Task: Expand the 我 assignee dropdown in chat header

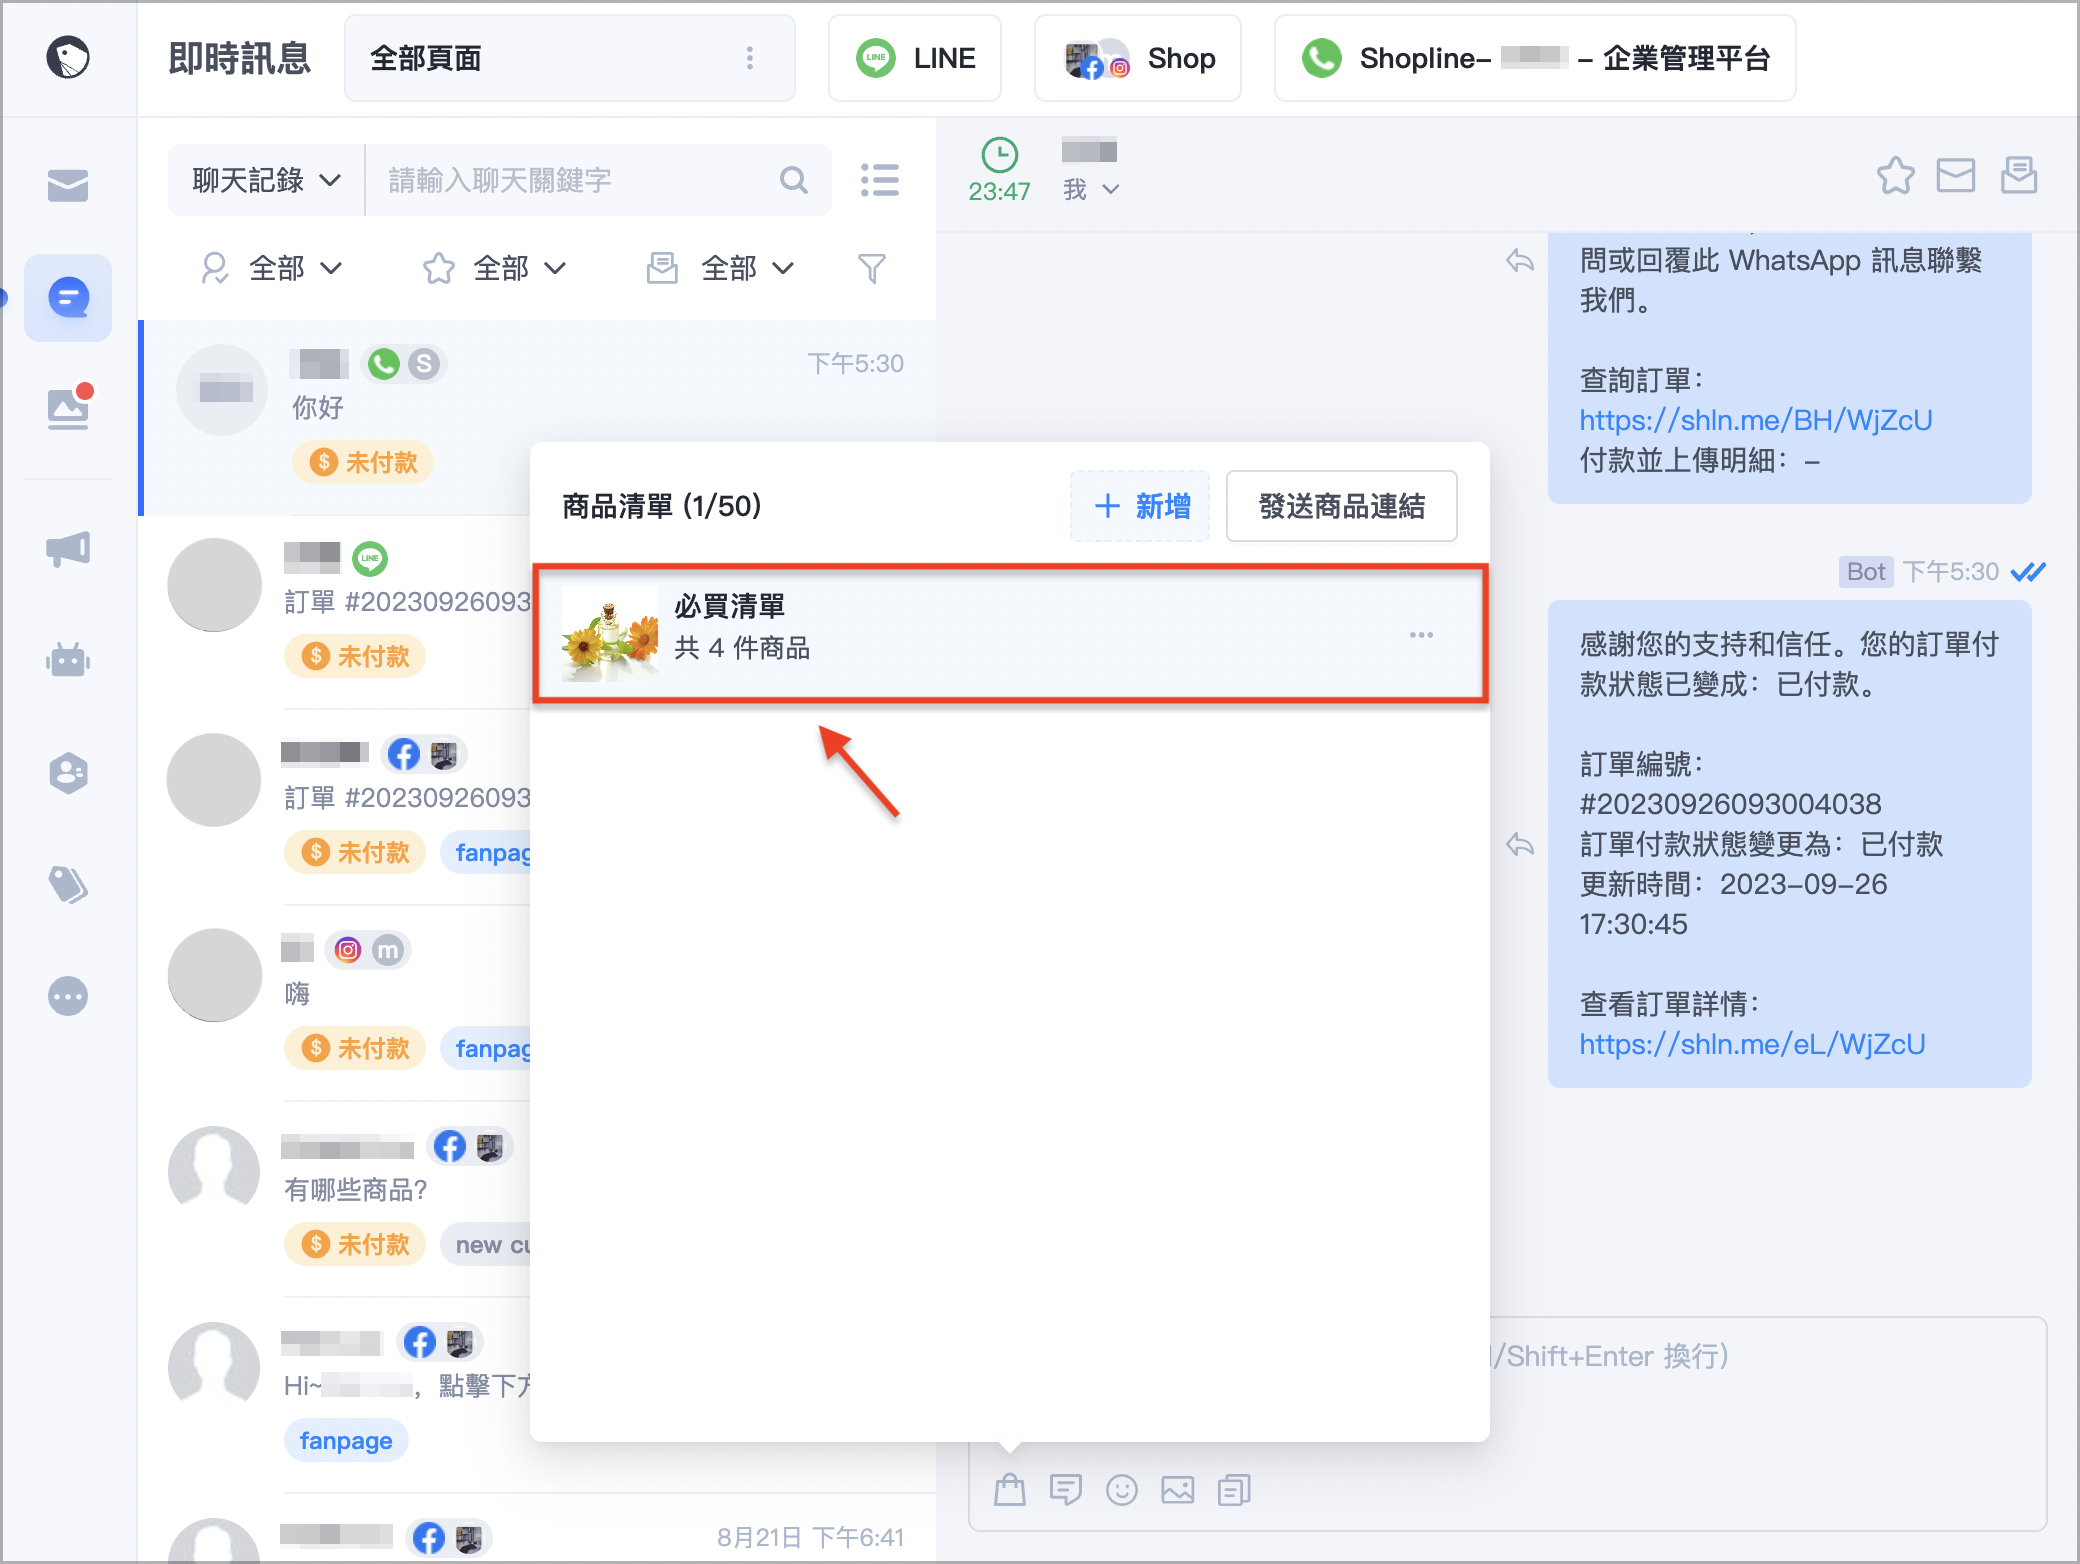Action: coord(1092,189)
